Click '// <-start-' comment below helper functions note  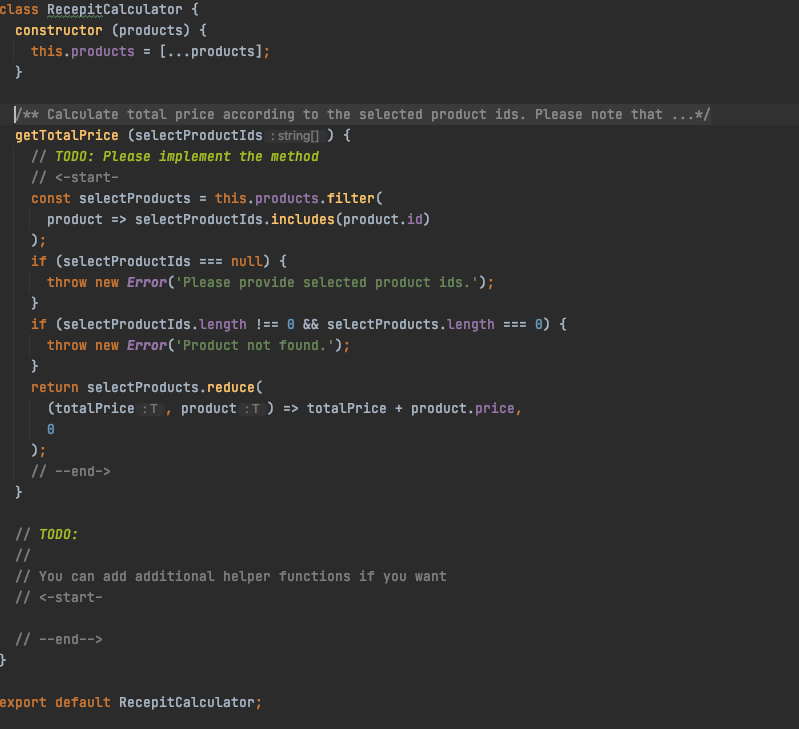(59, 597)
